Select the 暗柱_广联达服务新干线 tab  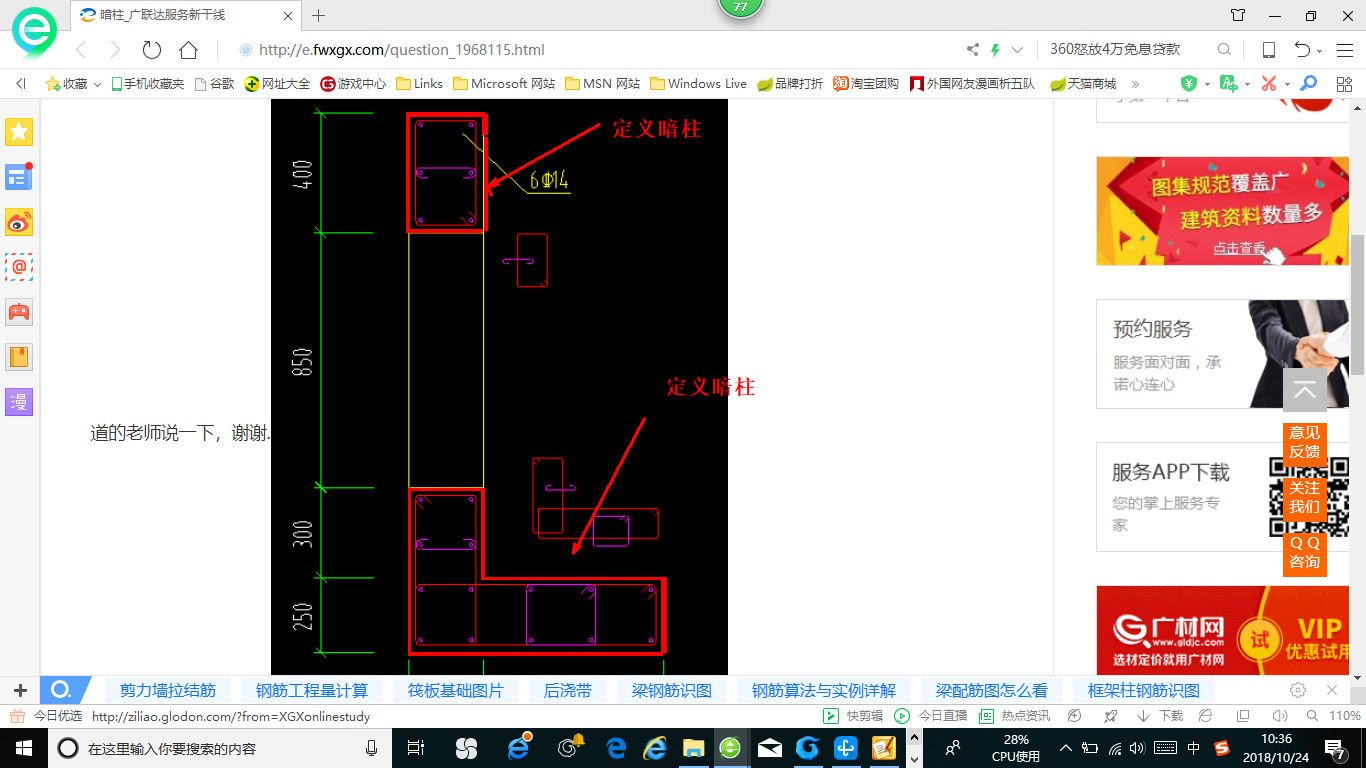click(187, 16)
